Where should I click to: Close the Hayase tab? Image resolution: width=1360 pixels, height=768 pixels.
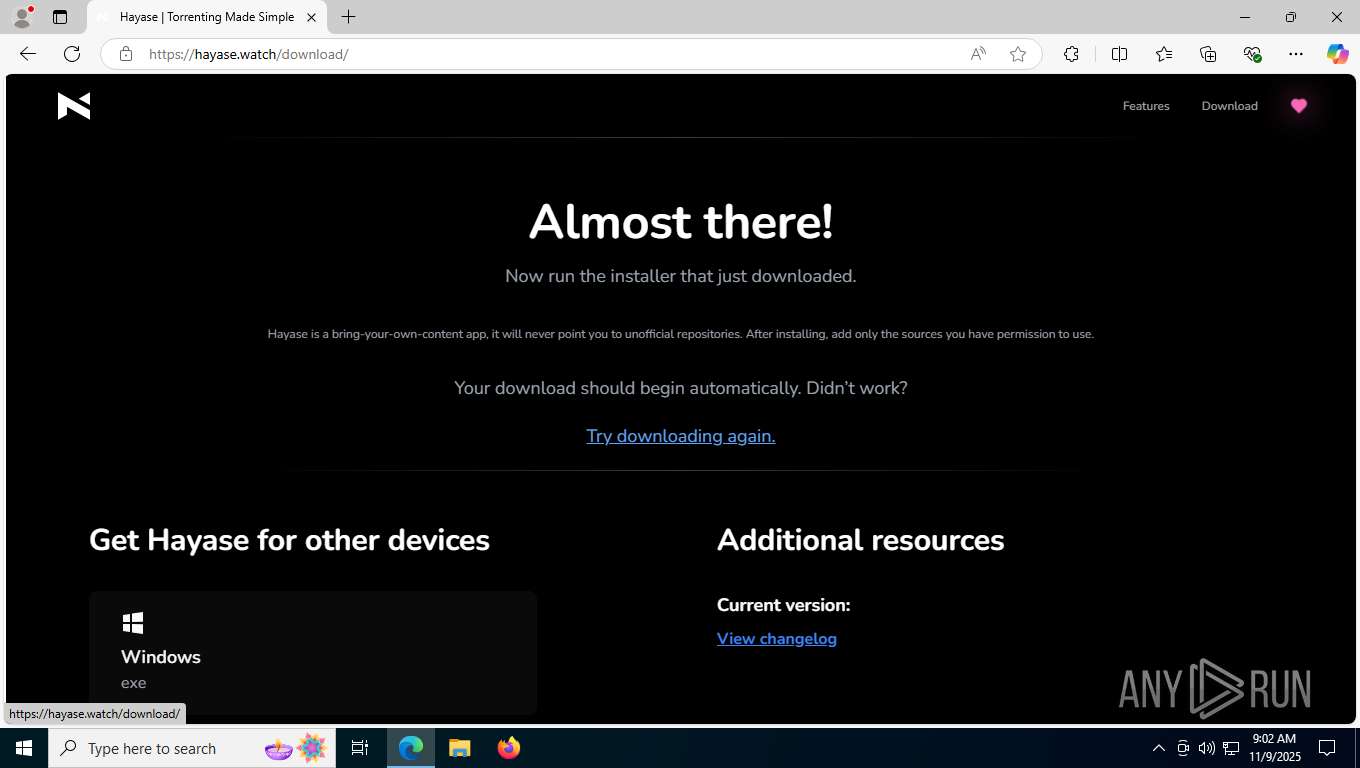[x=311, y=17]
